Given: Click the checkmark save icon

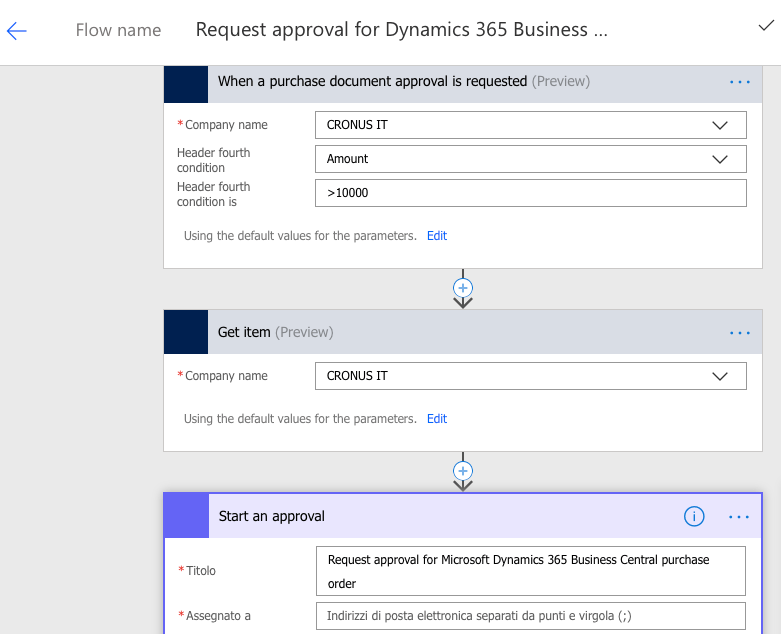Looking at the screenshot, I should [x=766, y=27].
